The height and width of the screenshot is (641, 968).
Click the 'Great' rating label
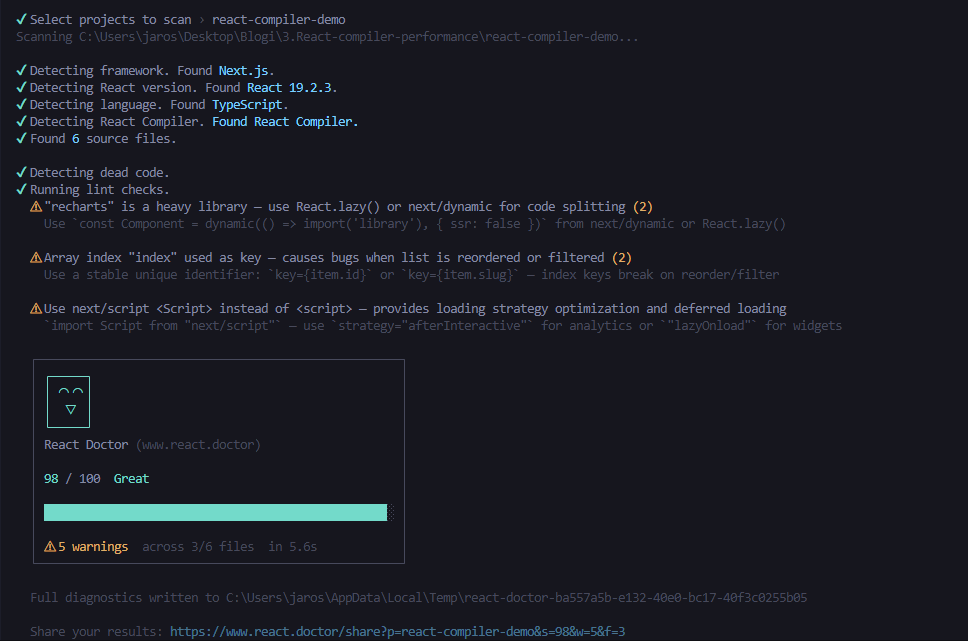pos(131,479)
